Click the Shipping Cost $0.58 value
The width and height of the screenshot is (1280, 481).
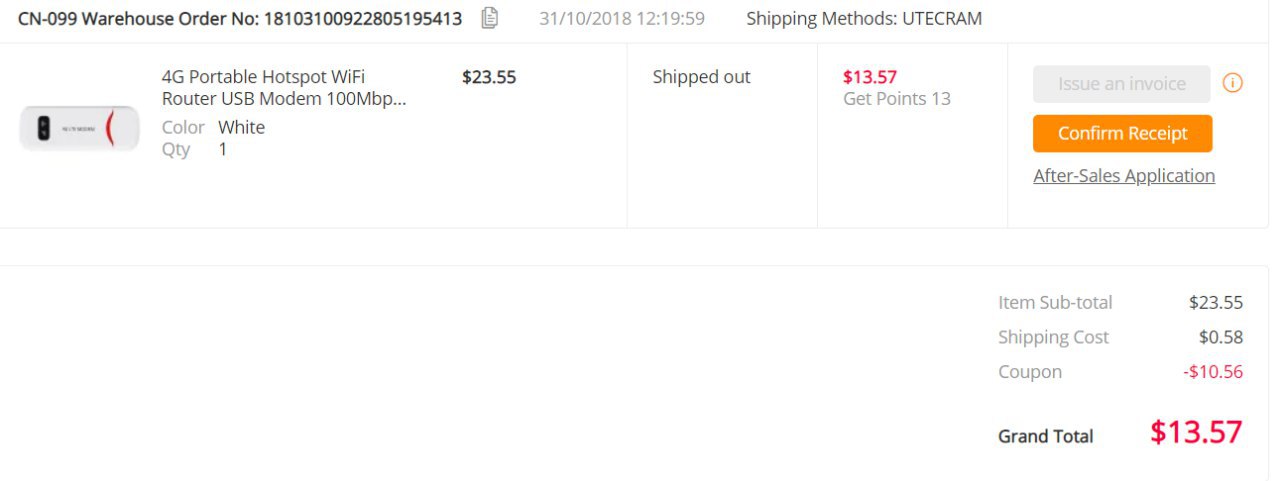tap(1221, 337)
